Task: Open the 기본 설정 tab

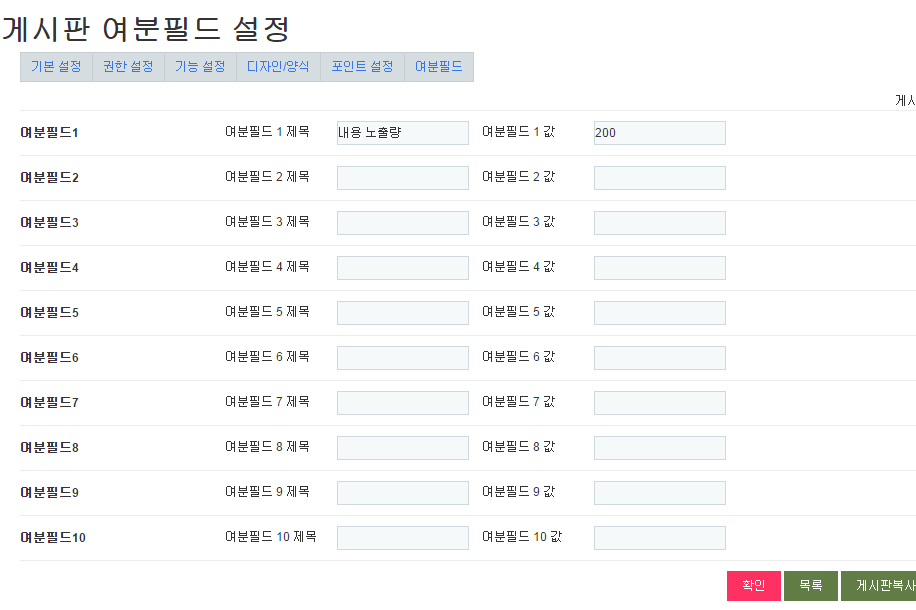Action: tap(56, 67)
